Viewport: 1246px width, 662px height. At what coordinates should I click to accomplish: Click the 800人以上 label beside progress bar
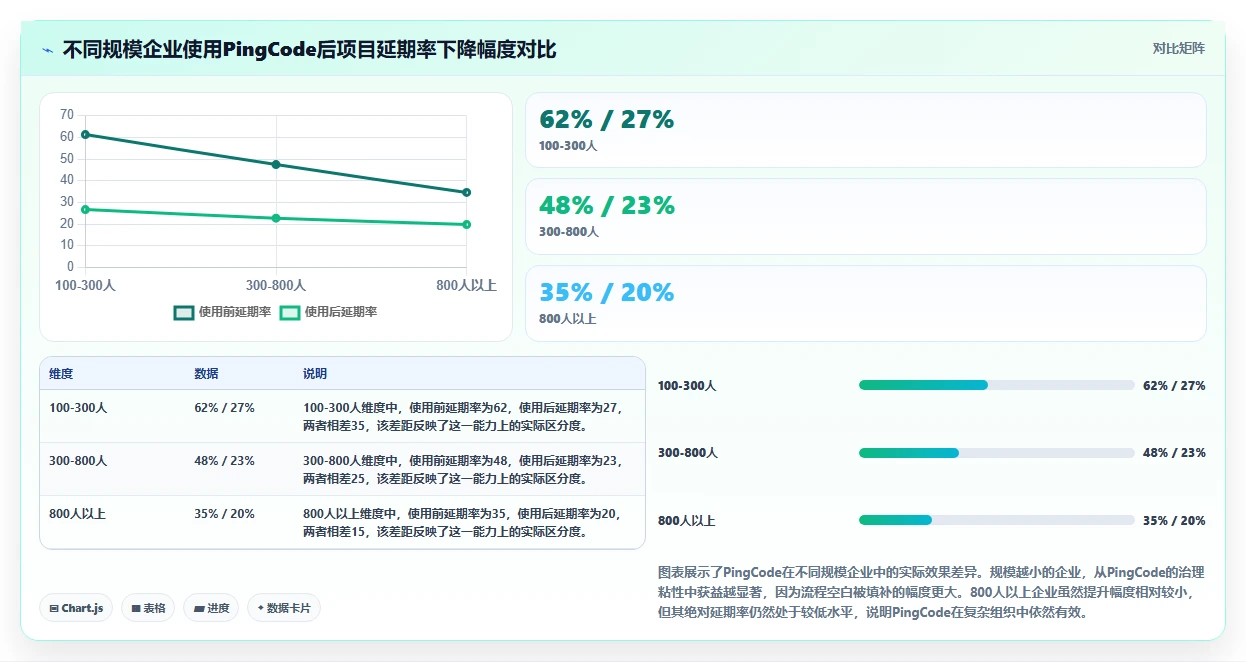[x=686, y=521]
